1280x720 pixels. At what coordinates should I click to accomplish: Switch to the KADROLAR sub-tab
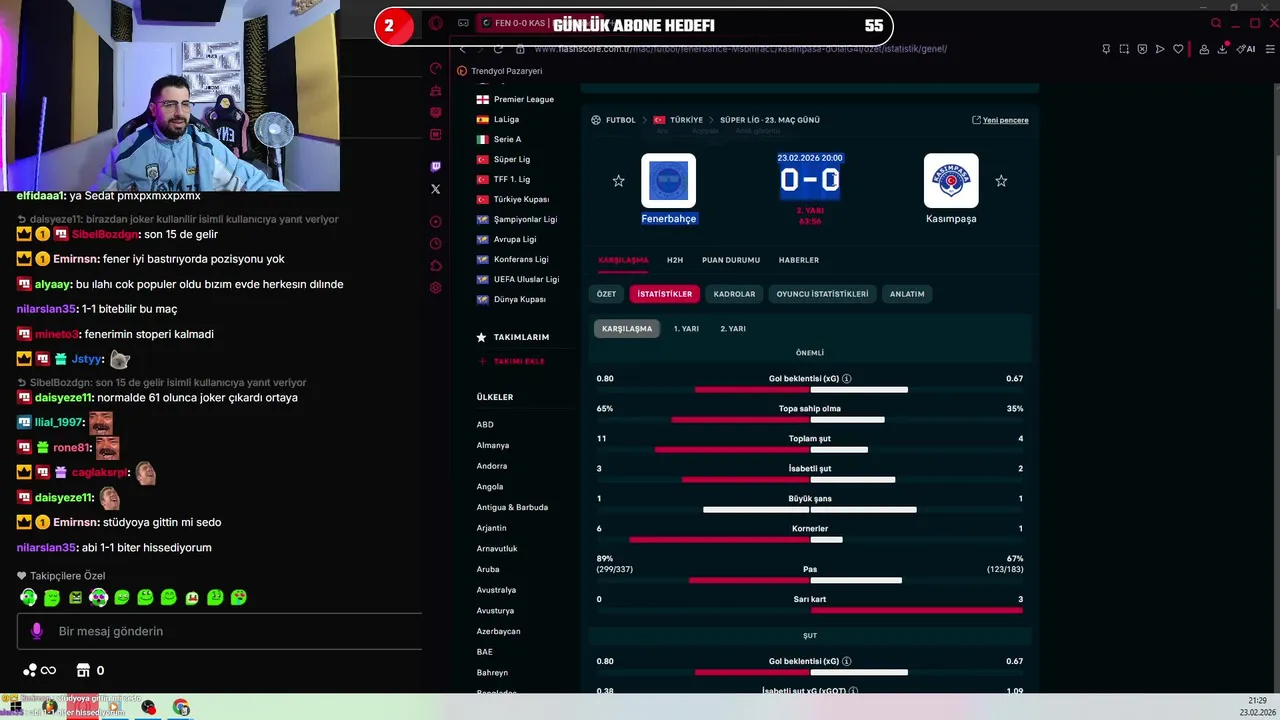click(735, 294)
